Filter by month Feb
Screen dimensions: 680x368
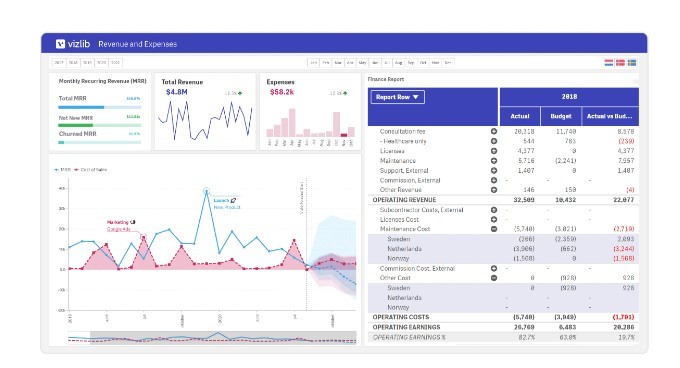point(326,63)
